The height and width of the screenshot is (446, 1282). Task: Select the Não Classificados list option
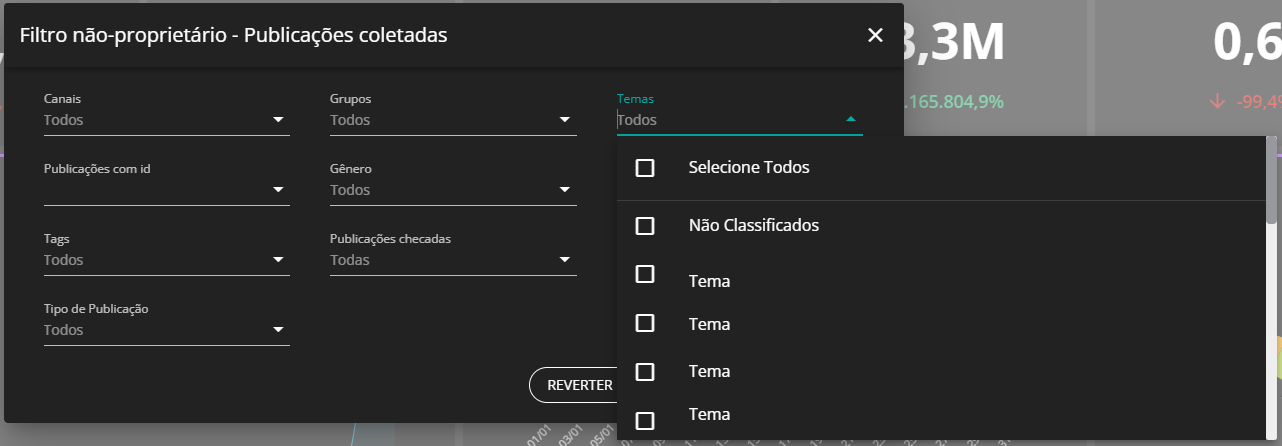[754, 226]
